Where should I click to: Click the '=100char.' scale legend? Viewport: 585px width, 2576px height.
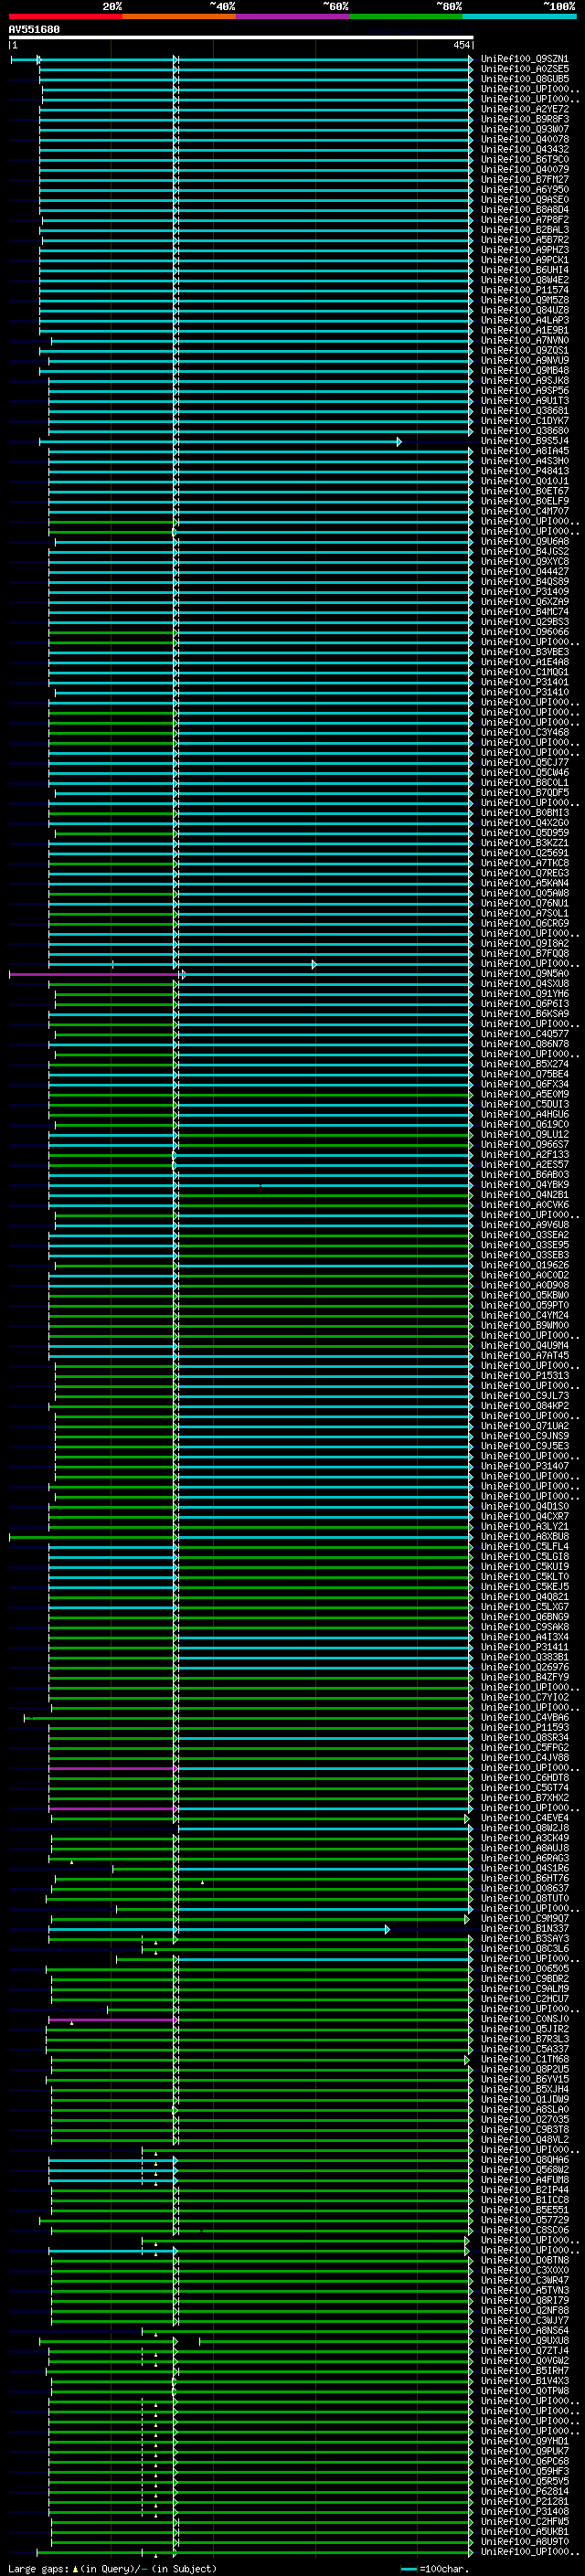coord(435,2569)
